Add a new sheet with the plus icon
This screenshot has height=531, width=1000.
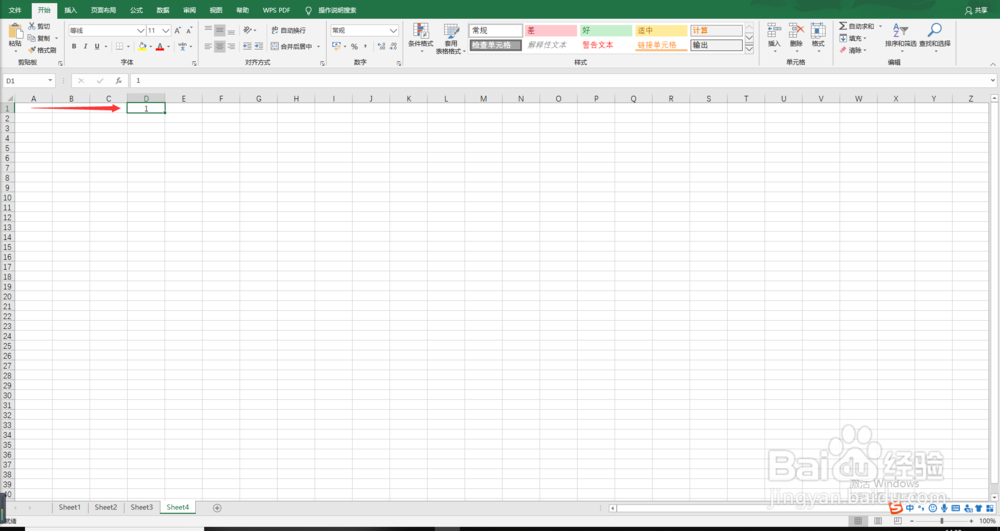(x=217, y=507)
